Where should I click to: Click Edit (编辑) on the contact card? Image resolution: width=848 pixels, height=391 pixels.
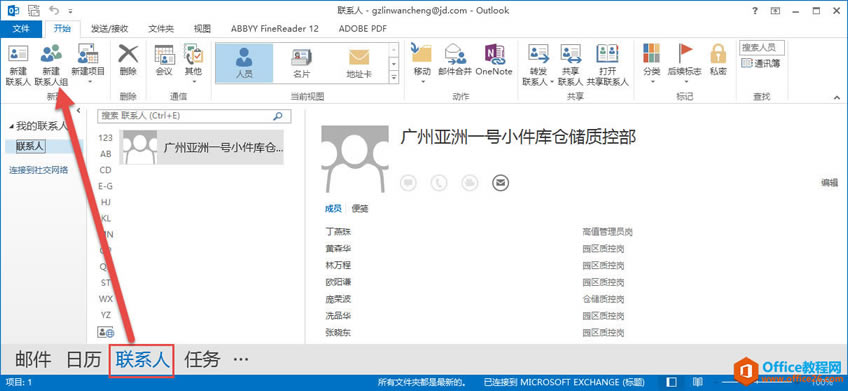[830, 183]
